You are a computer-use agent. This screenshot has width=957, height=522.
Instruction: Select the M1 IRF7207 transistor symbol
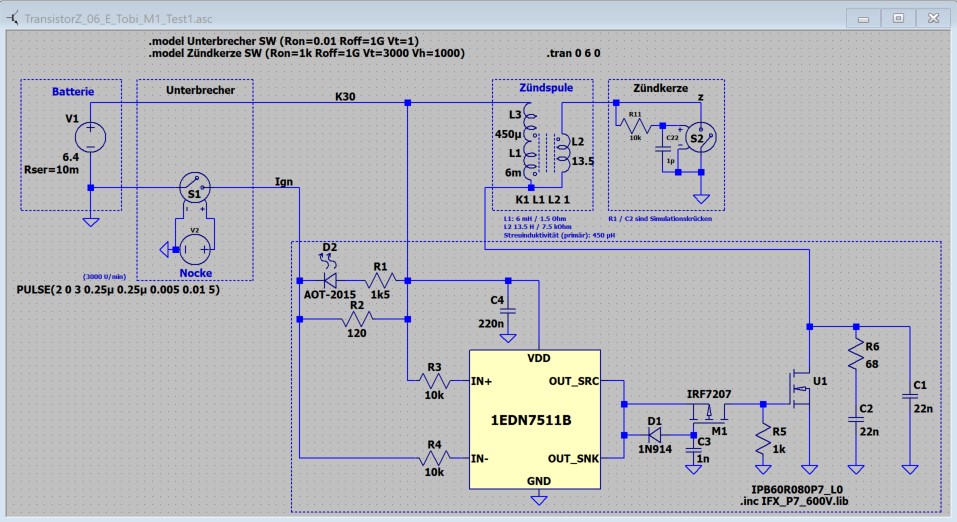tap(711, 410)
